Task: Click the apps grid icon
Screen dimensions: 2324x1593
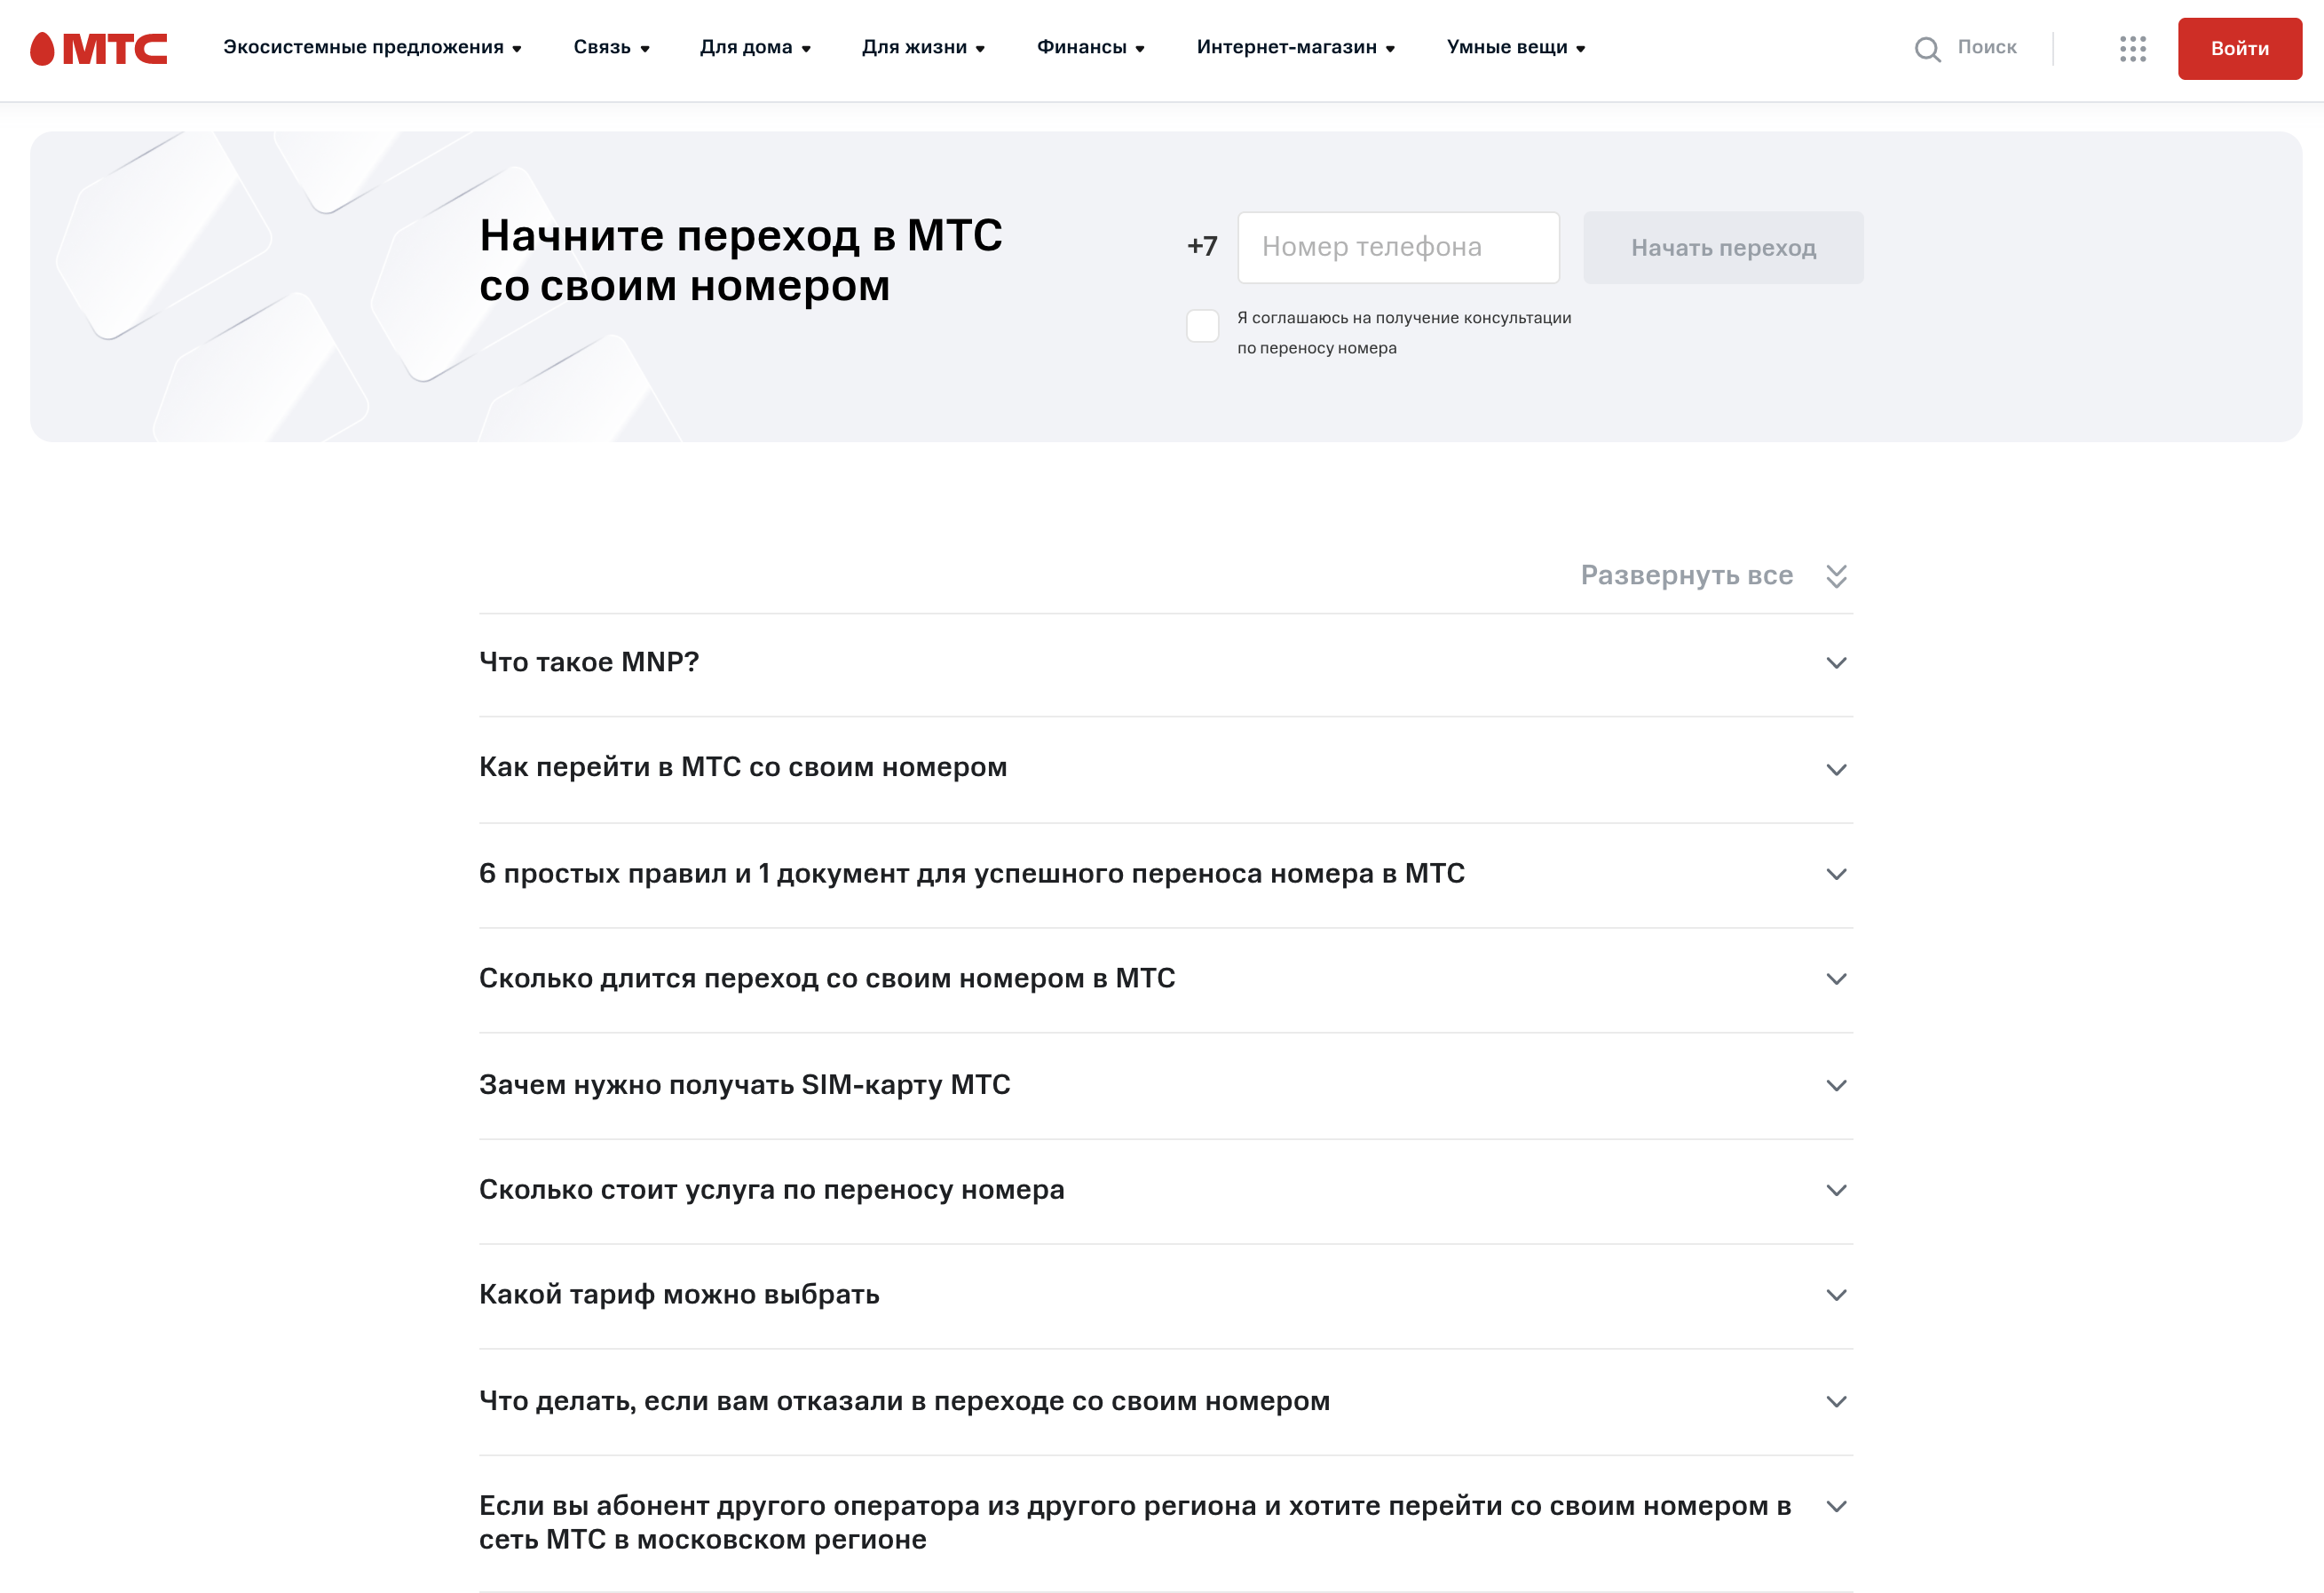Action: click(2133, 48)
